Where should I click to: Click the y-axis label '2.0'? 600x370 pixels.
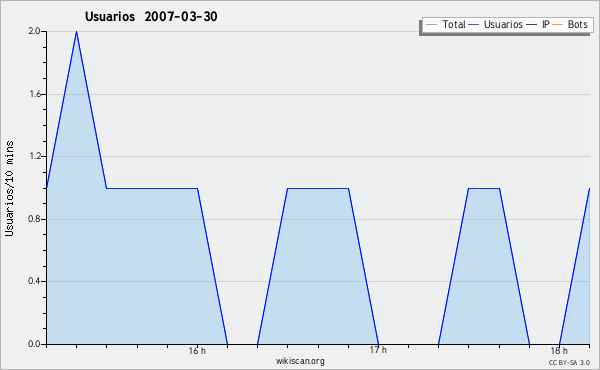(x=34, y=31)
